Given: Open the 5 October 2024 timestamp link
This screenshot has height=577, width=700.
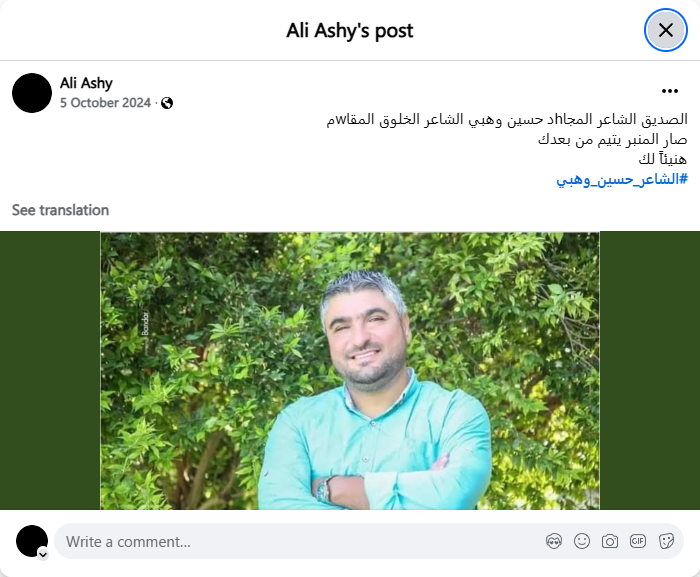Looking at the screenshot, I should [x=105, y=103].
